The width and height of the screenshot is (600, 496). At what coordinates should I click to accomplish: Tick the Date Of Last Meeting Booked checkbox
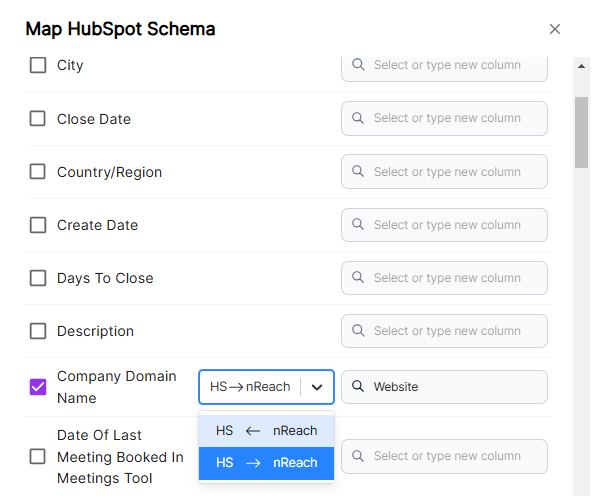(x=38, y=456)
